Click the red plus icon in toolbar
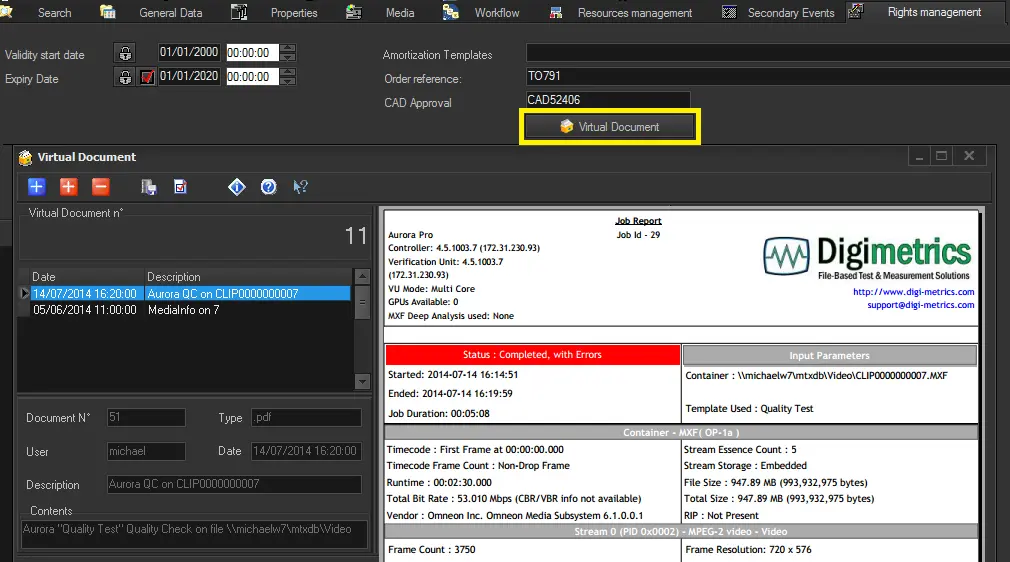 click(68, 186)
